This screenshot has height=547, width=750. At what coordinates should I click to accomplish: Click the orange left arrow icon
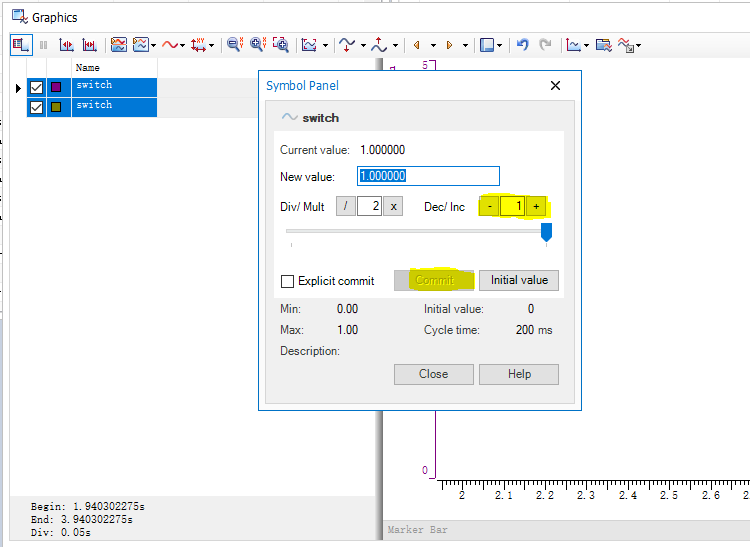click(417, 45)
